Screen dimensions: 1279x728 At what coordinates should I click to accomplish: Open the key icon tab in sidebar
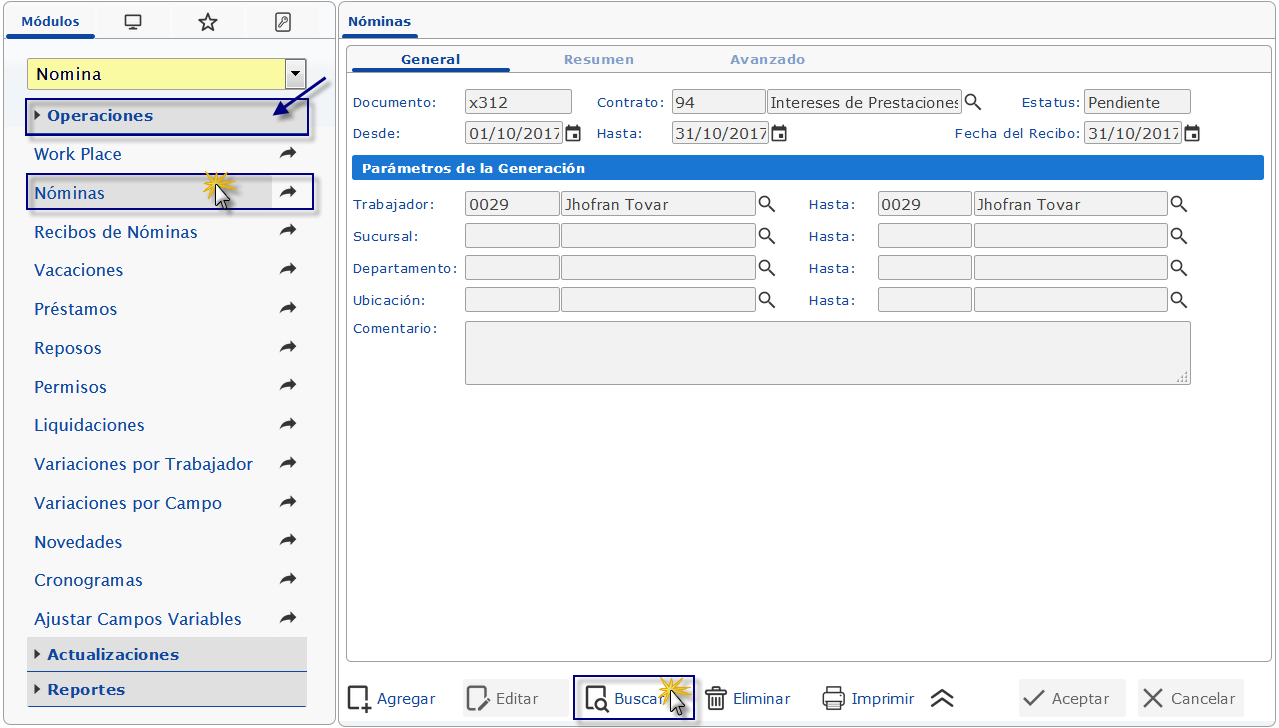[283, 22]
